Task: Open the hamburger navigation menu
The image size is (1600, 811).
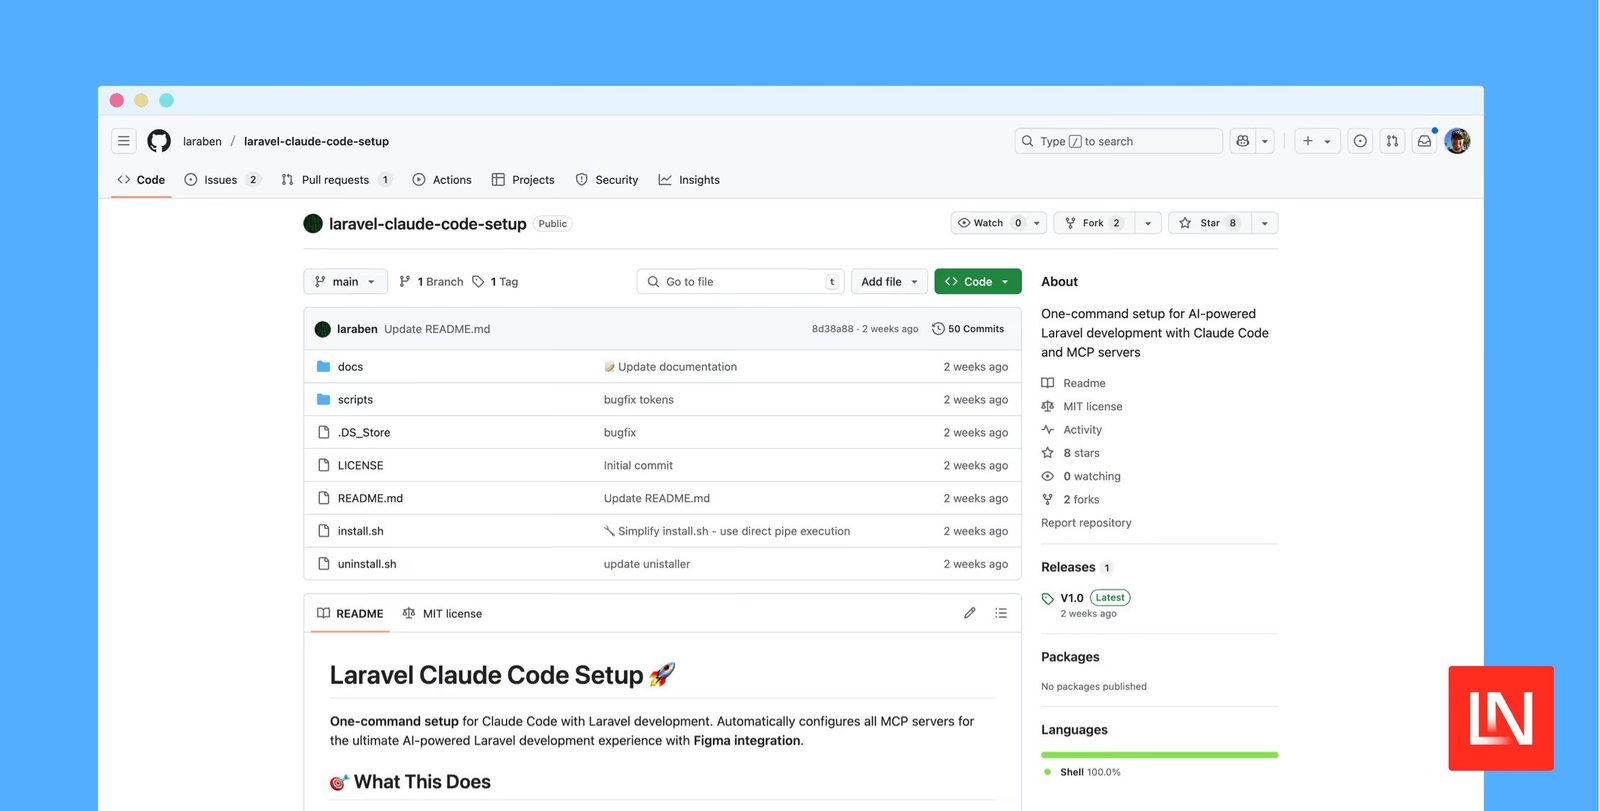Action: pyautogui.click(x=123, y=141)
